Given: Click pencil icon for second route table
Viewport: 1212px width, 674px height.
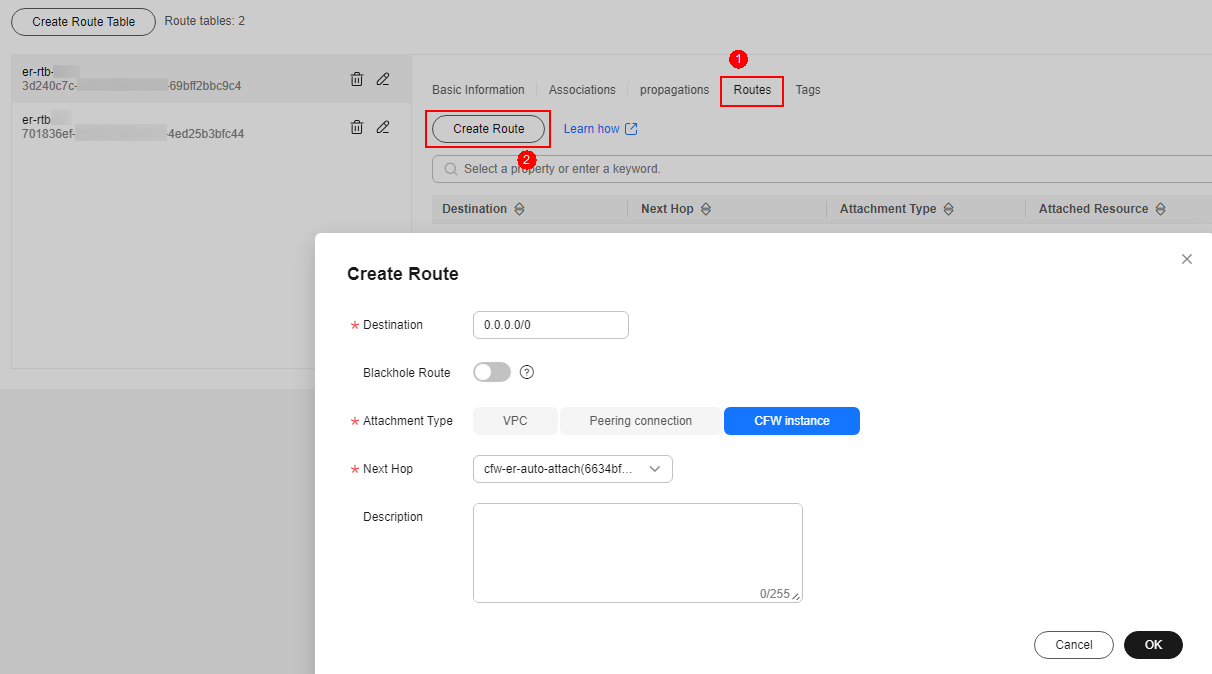Looking at the screenshot, I should 383,127.
